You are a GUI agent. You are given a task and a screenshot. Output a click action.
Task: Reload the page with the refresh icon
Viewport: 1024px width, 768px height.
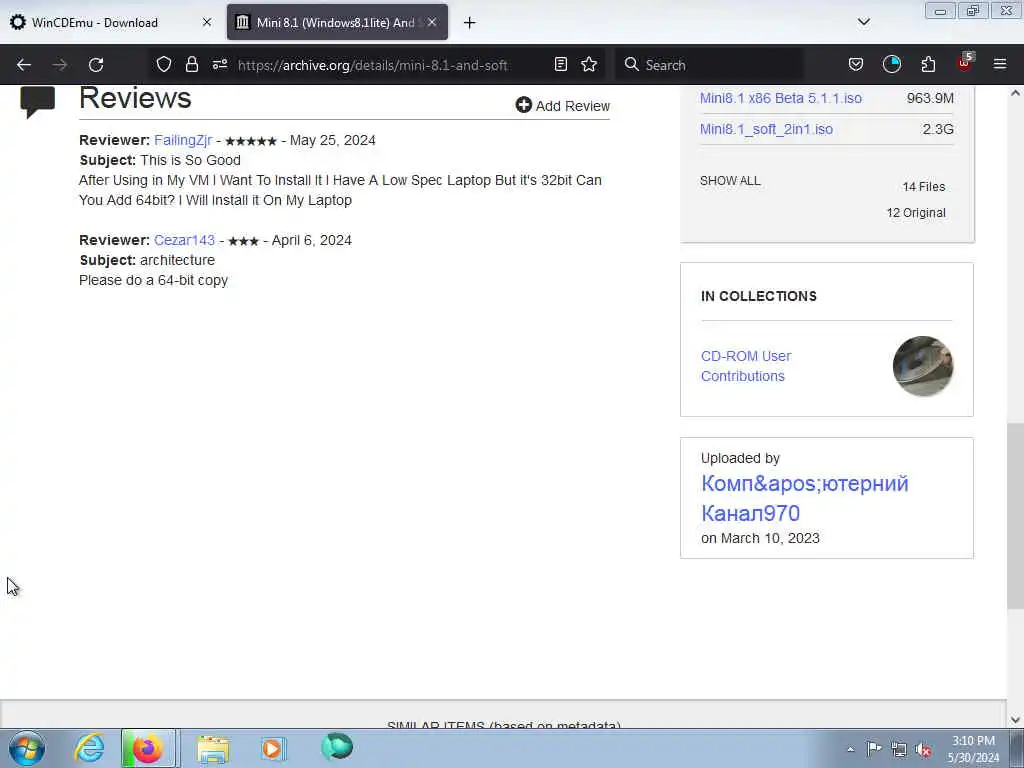click(x=96, y=65)
